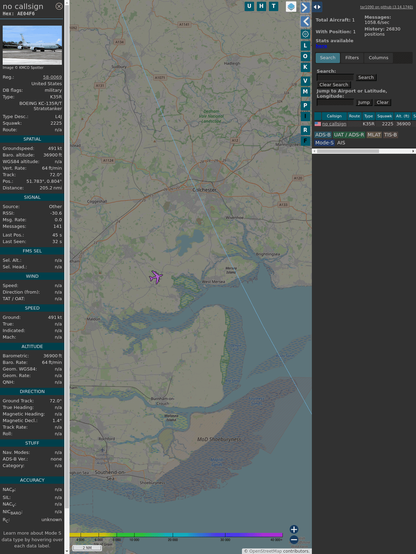This screenshot has height=554, width=416.
Task: Click the Jump to Airport input field
Action: pos(335,102)
